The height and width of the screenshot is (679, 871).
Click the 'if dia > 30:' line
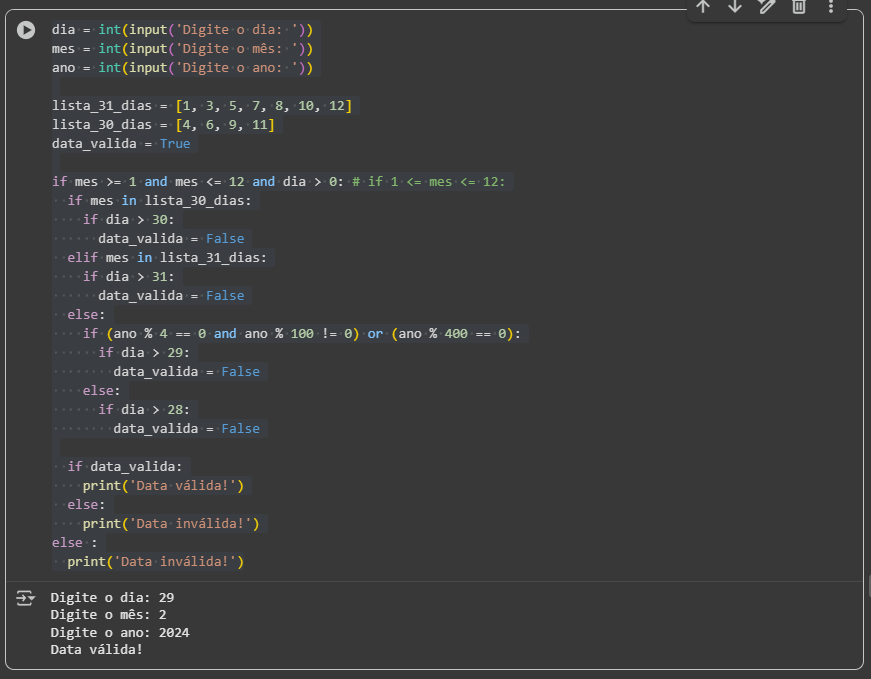pos(128,220)
